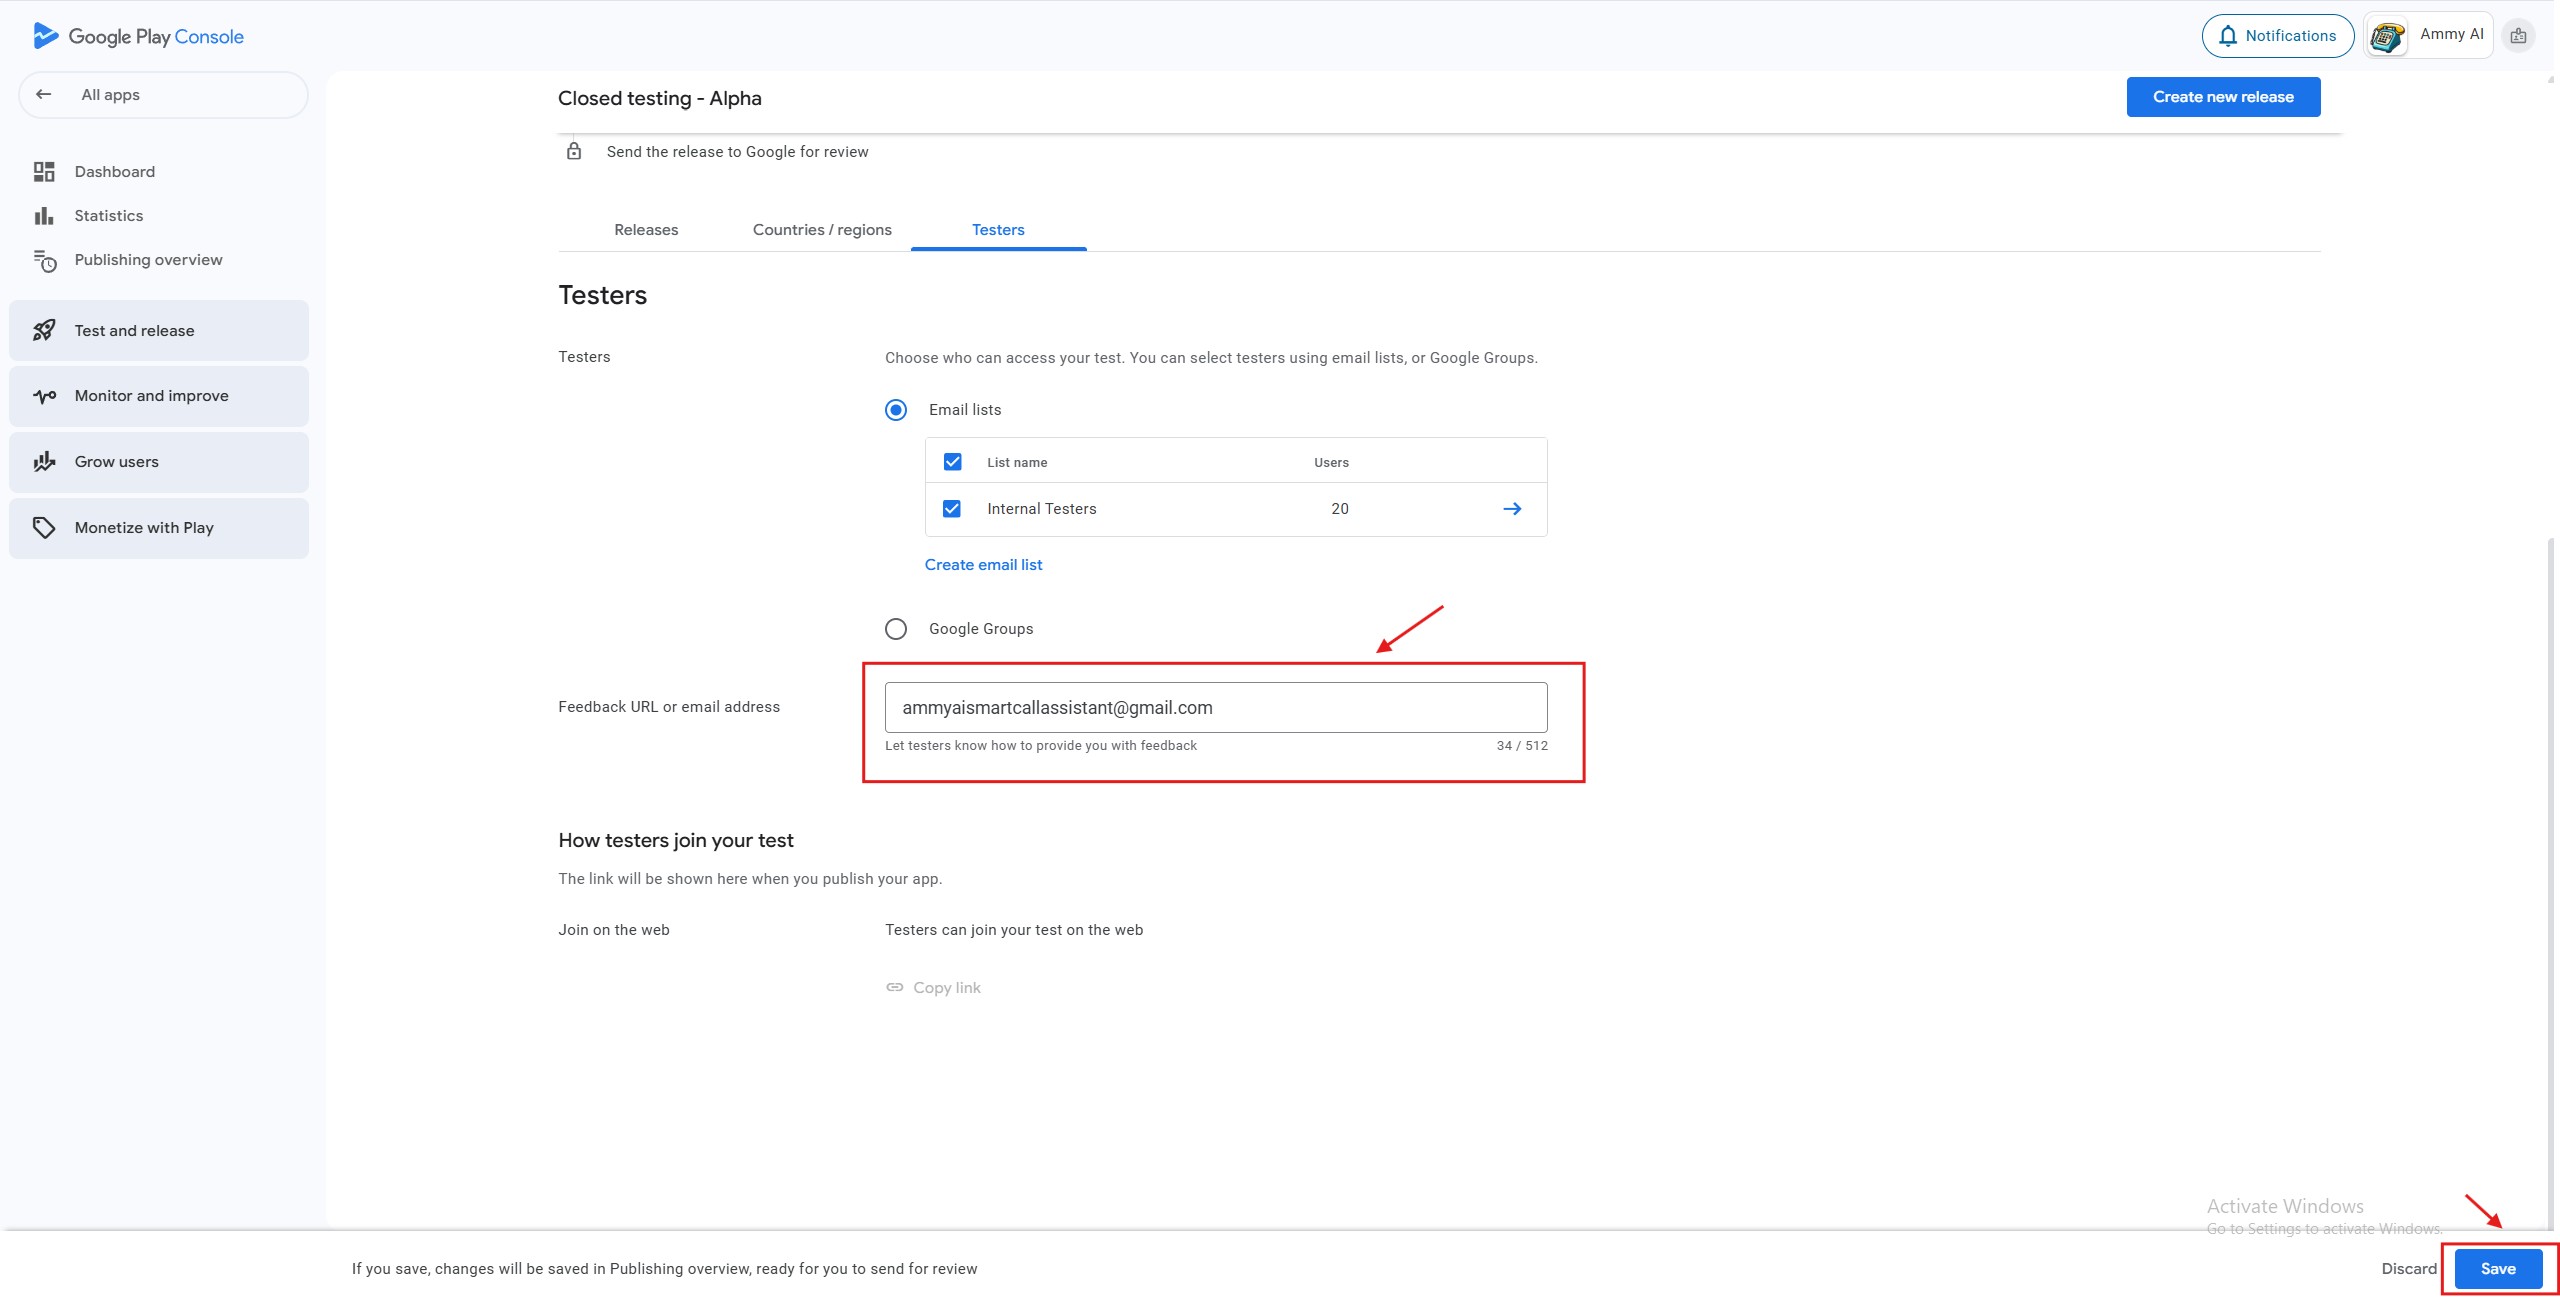Click the Create new release button
Screen dimensions: 2560x1298
2222,97
